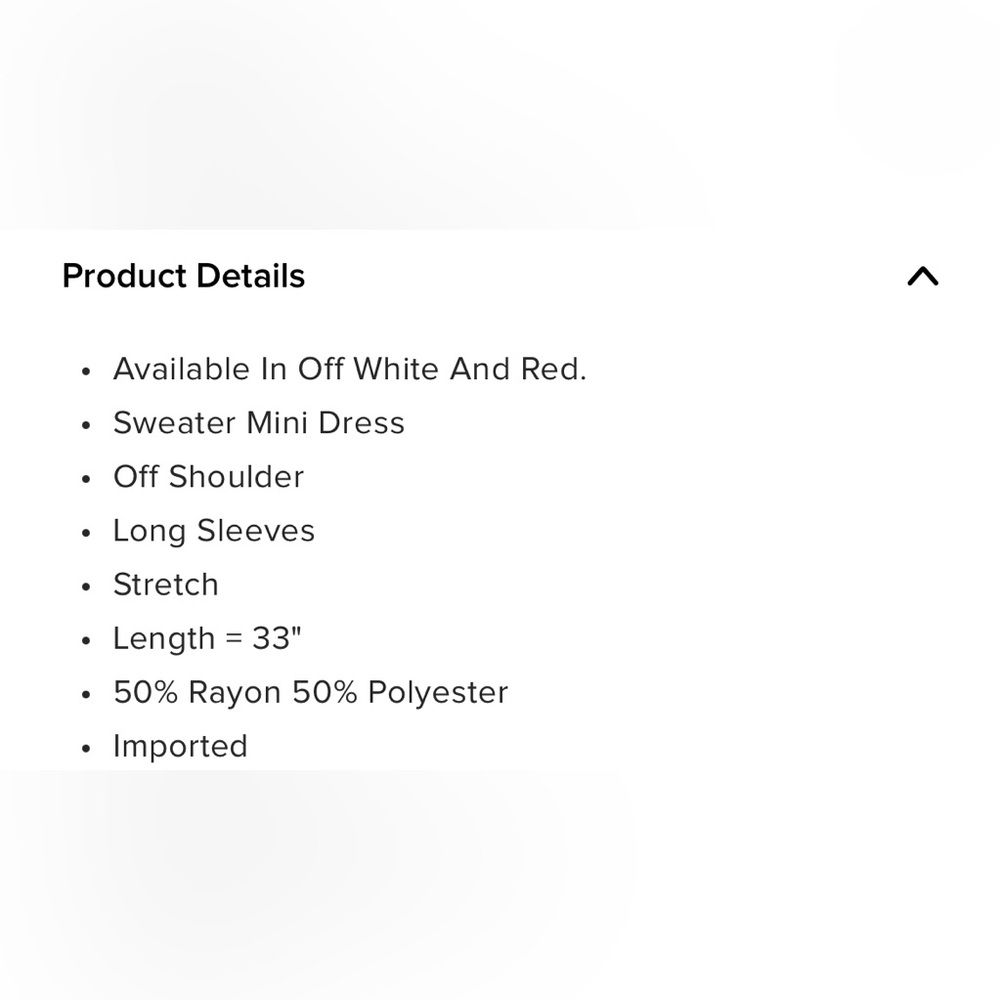Viewport: 1000px width, 1000px height.
Task: Click the bullet before Length = 33"
Action: [x=87, y=640]
